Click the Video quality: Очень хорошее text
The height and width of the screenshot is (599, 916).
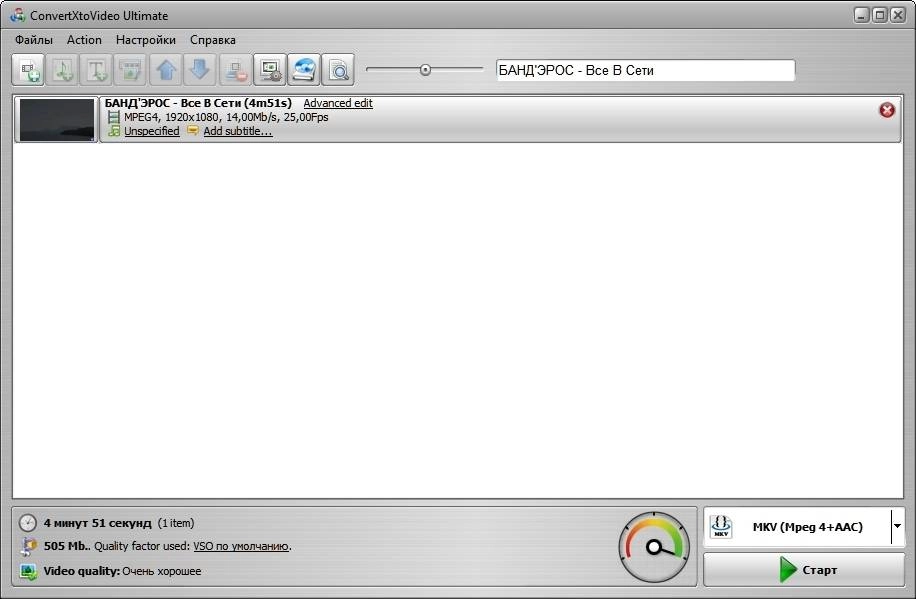[122, 571]
